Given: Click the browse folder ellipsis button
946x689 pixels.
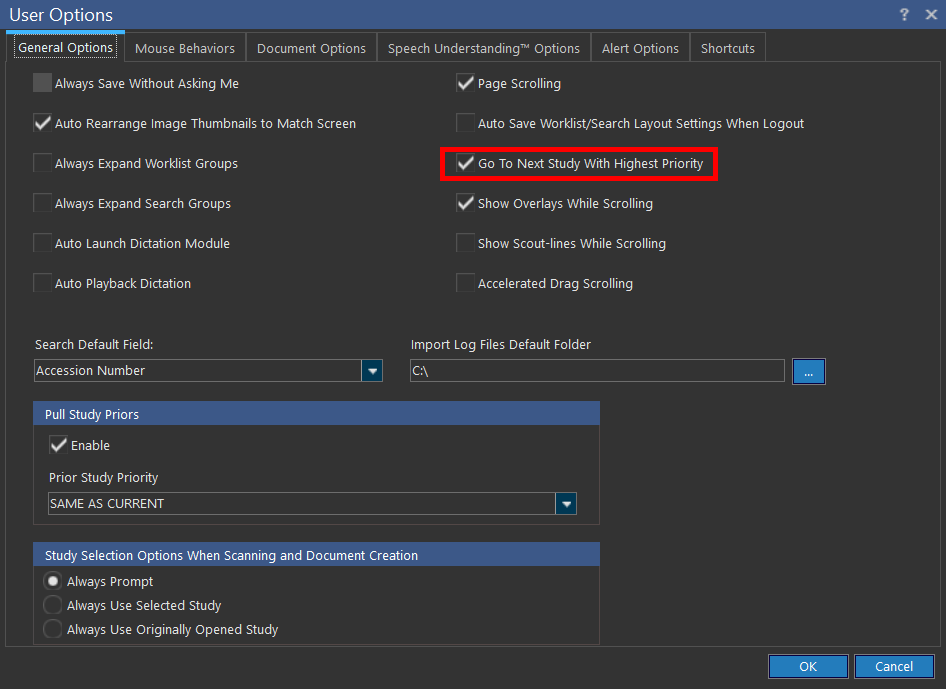Looking at the screenshot, I should click(x=808, y=371).
